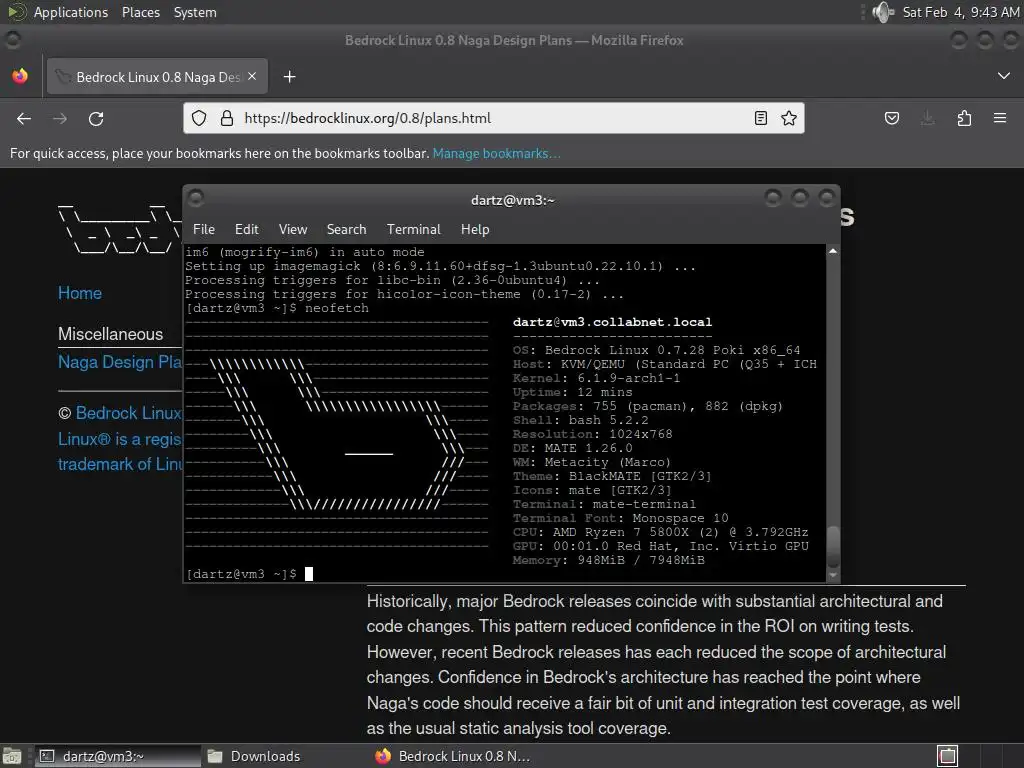The image size is (1024, 768).
Task: Open a new Firefox tab
Action: point(289,77)
